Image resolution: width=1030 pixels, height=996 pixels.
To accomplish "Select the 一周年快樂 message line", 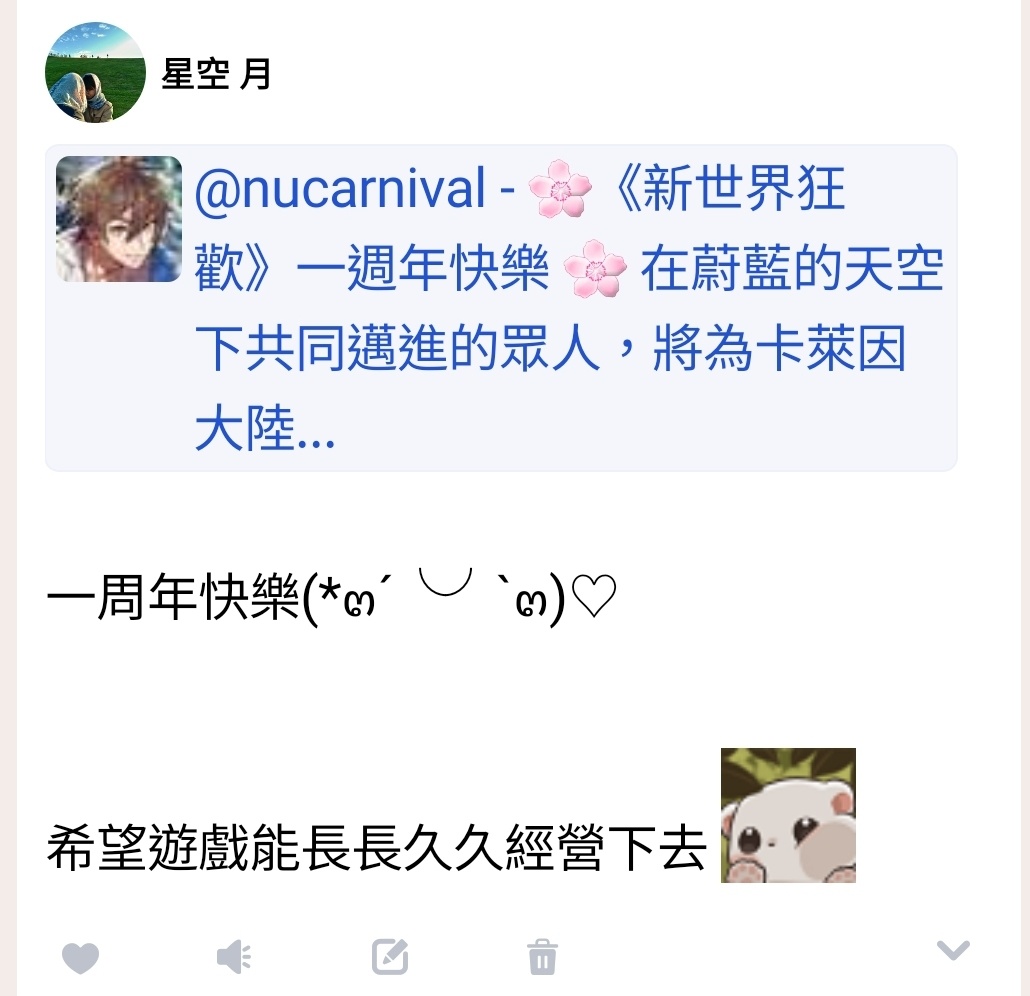I will tap(332, 597).
